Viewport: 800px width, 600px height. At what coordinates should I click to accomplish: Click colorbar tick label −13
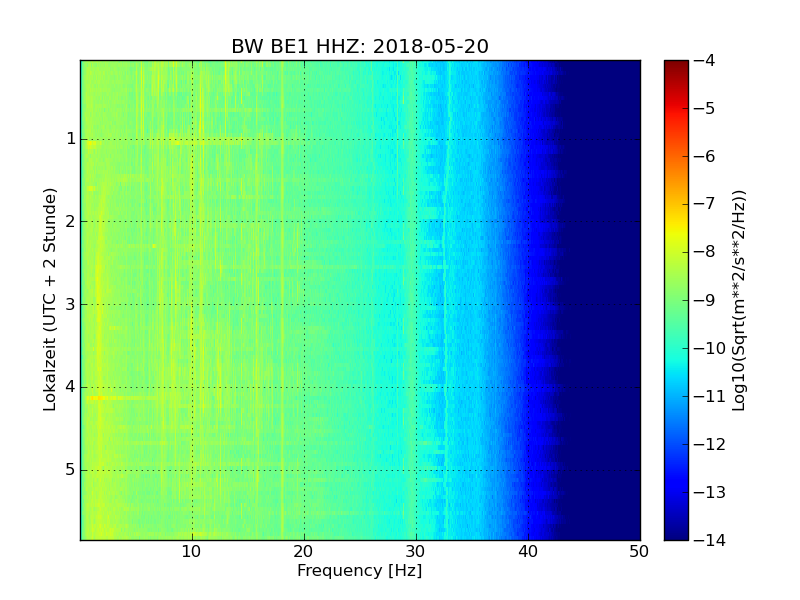click(x=710, y=492)
